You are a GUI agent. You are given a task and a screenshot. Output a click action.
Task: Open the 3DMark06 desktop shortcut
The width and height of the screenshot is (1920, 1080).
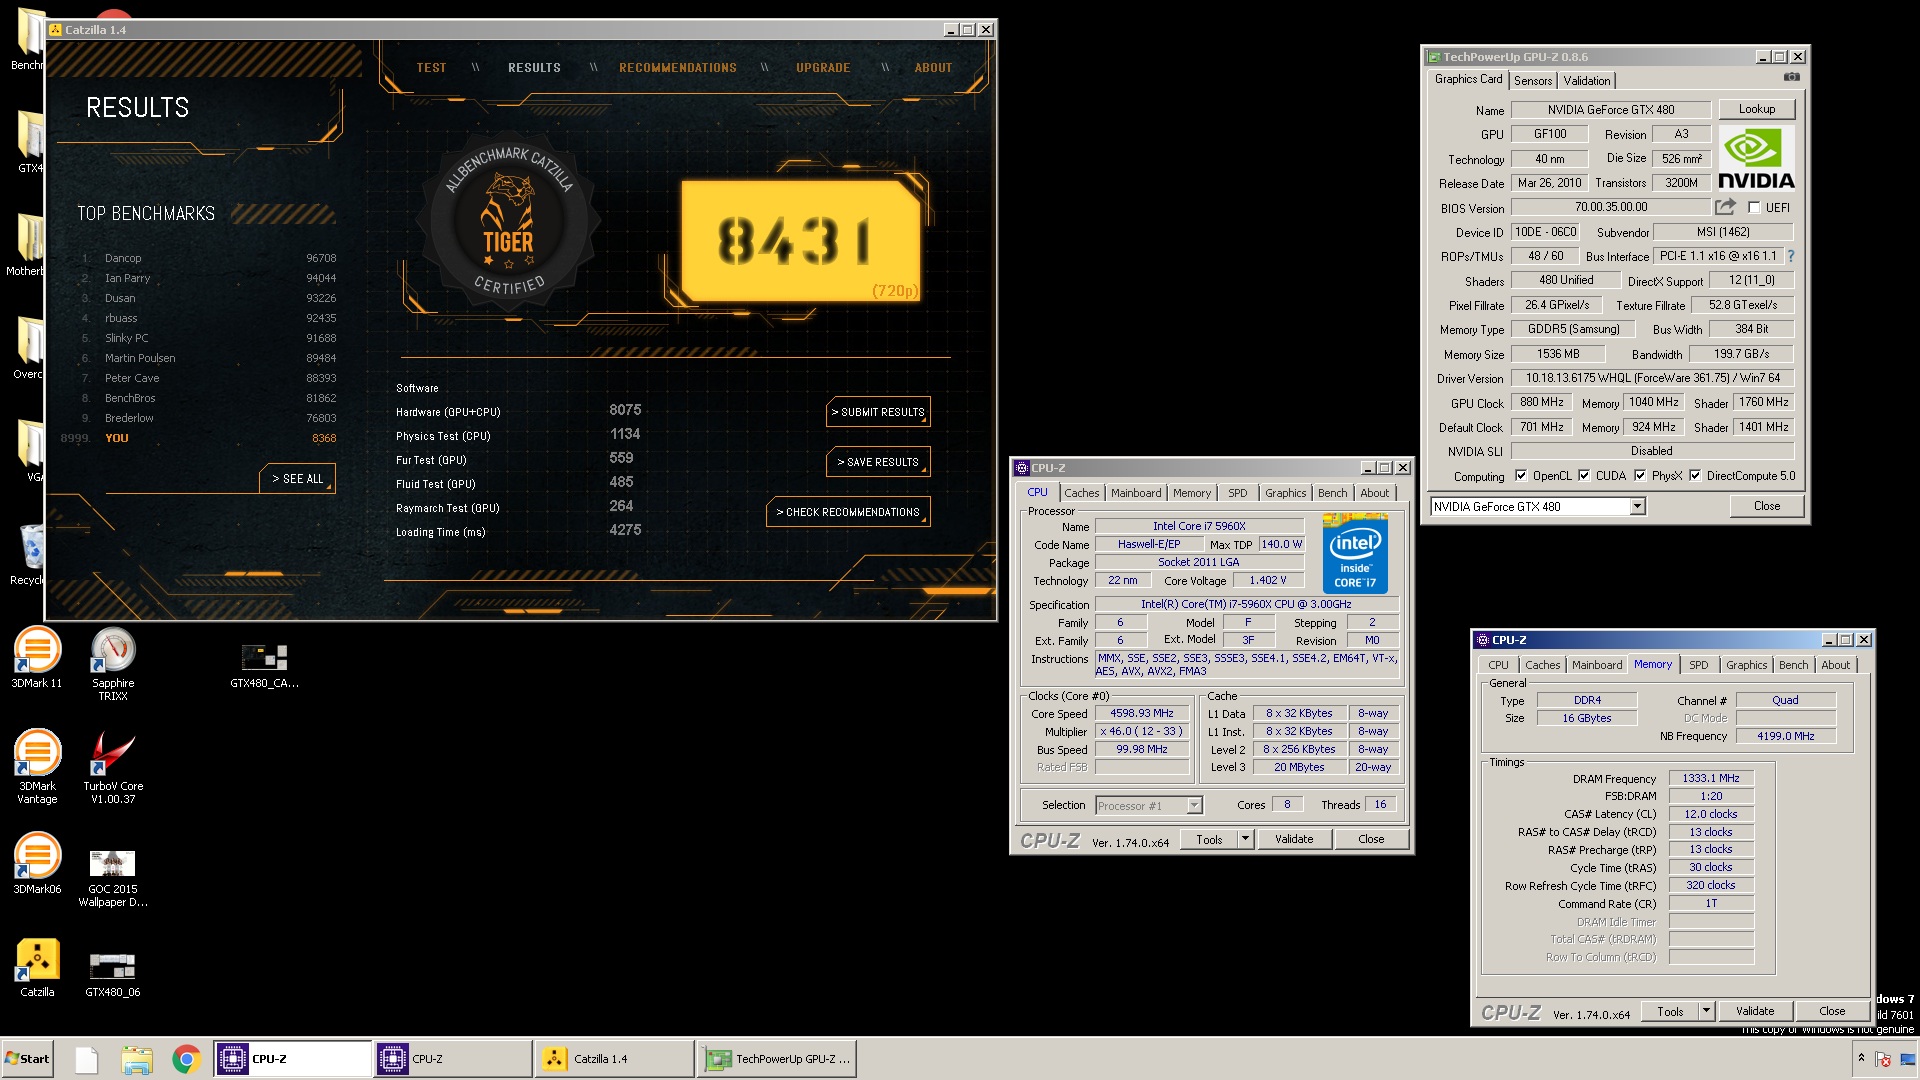pyautogui.click(x=37, y=863)
